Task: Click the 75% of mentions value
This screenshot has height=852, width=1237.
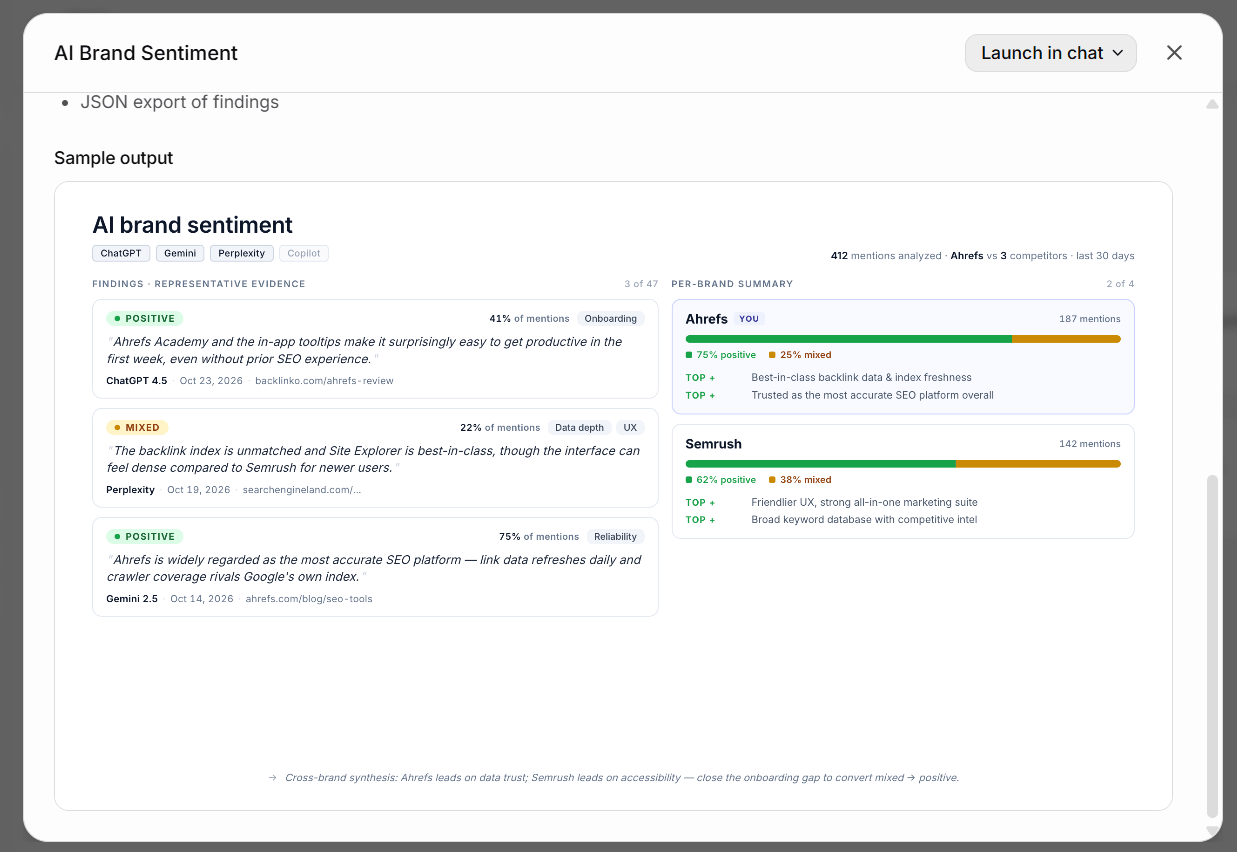Action: 539,537
